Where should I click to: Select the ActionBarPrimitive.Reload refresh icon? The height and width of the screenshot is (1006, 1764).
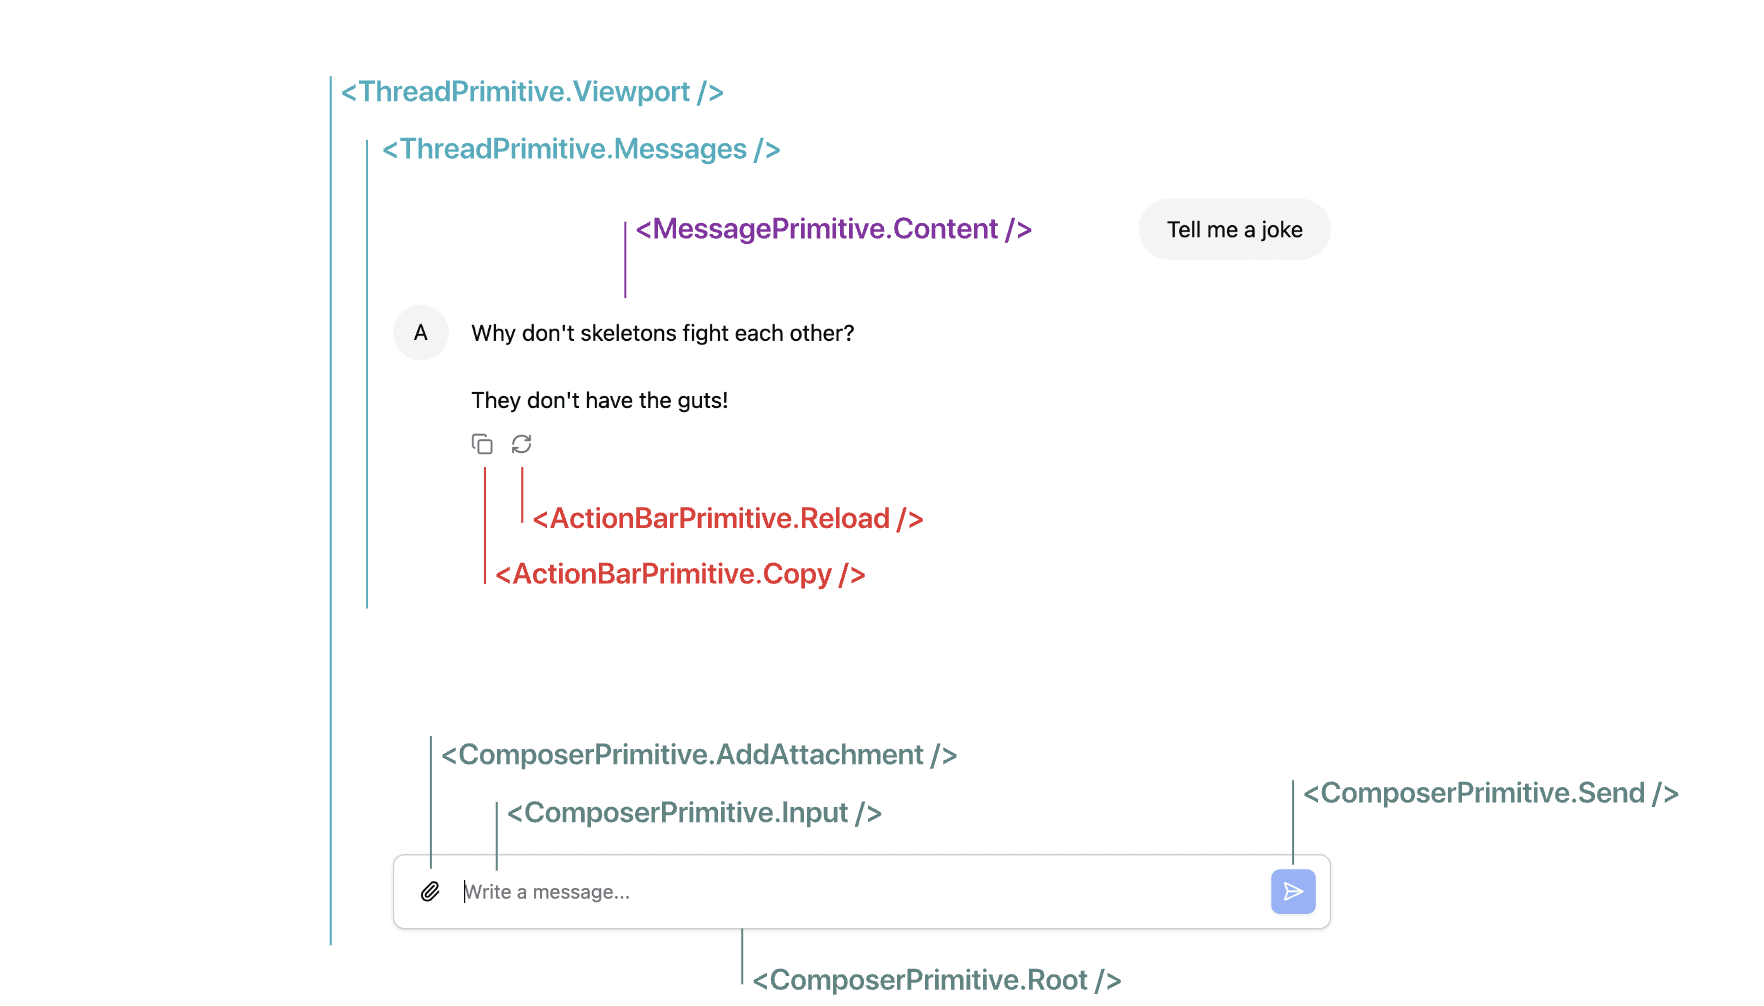point(521,444)
